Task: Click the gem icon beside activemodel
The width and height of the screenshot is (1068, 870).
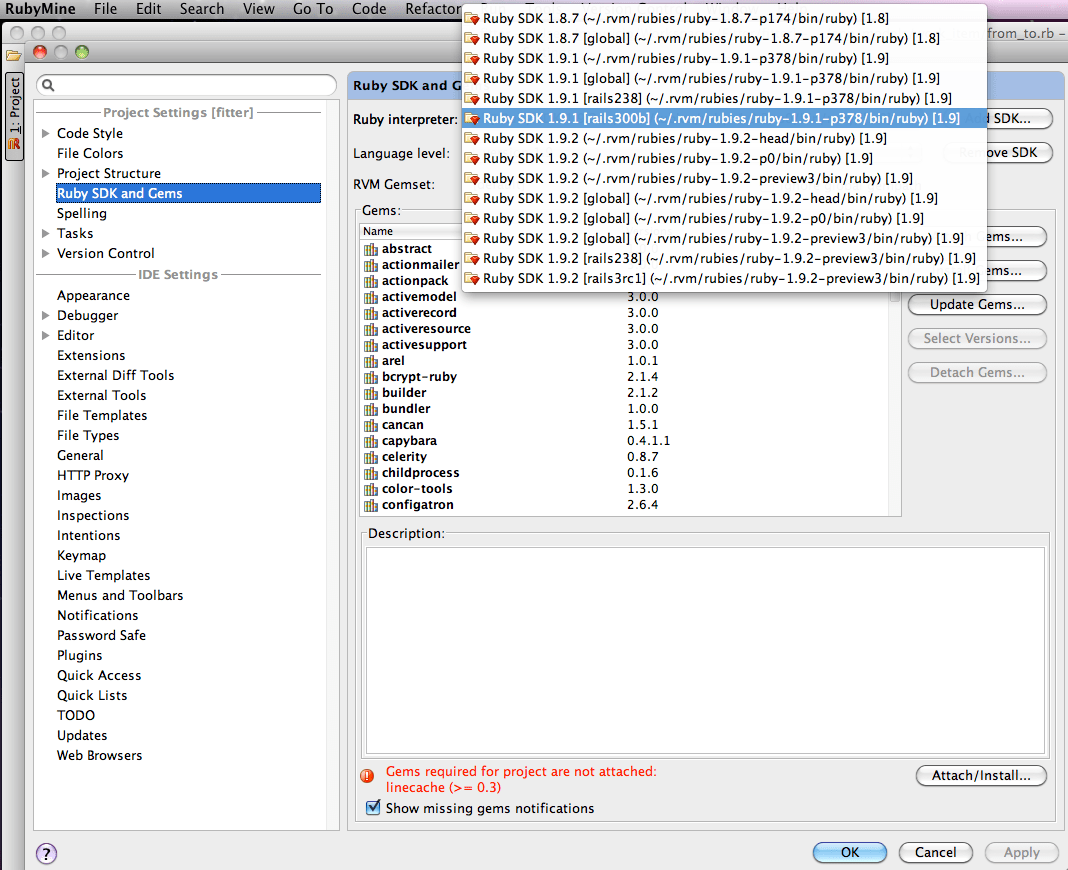Action: point(371,297)
